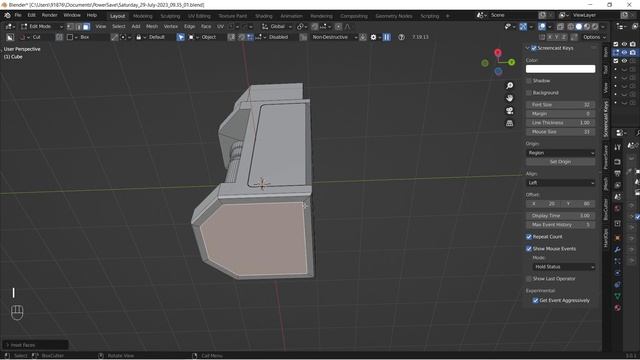
Task: Open the pivot point dropdown
Action: point(302,27)
